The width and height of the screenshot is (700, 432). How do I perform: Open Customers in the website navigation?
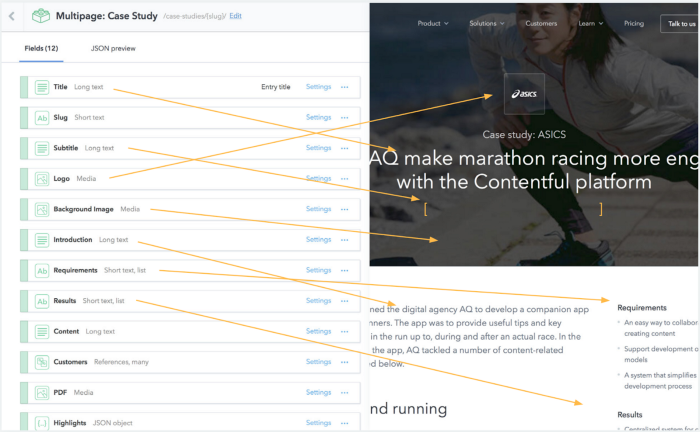[x=541, y=24]
